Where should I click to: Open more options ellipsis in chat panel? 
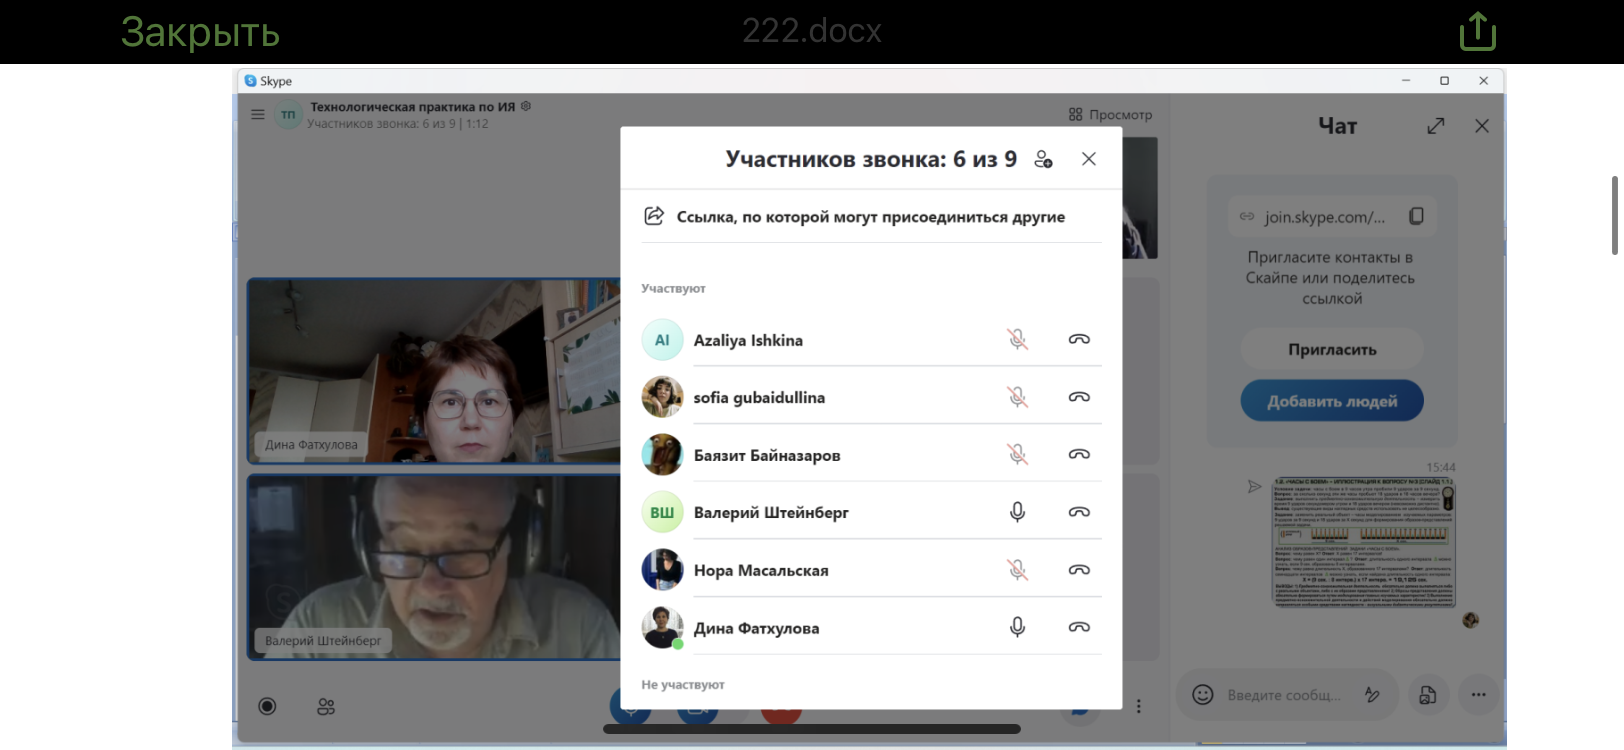(x=1478, y=695)
